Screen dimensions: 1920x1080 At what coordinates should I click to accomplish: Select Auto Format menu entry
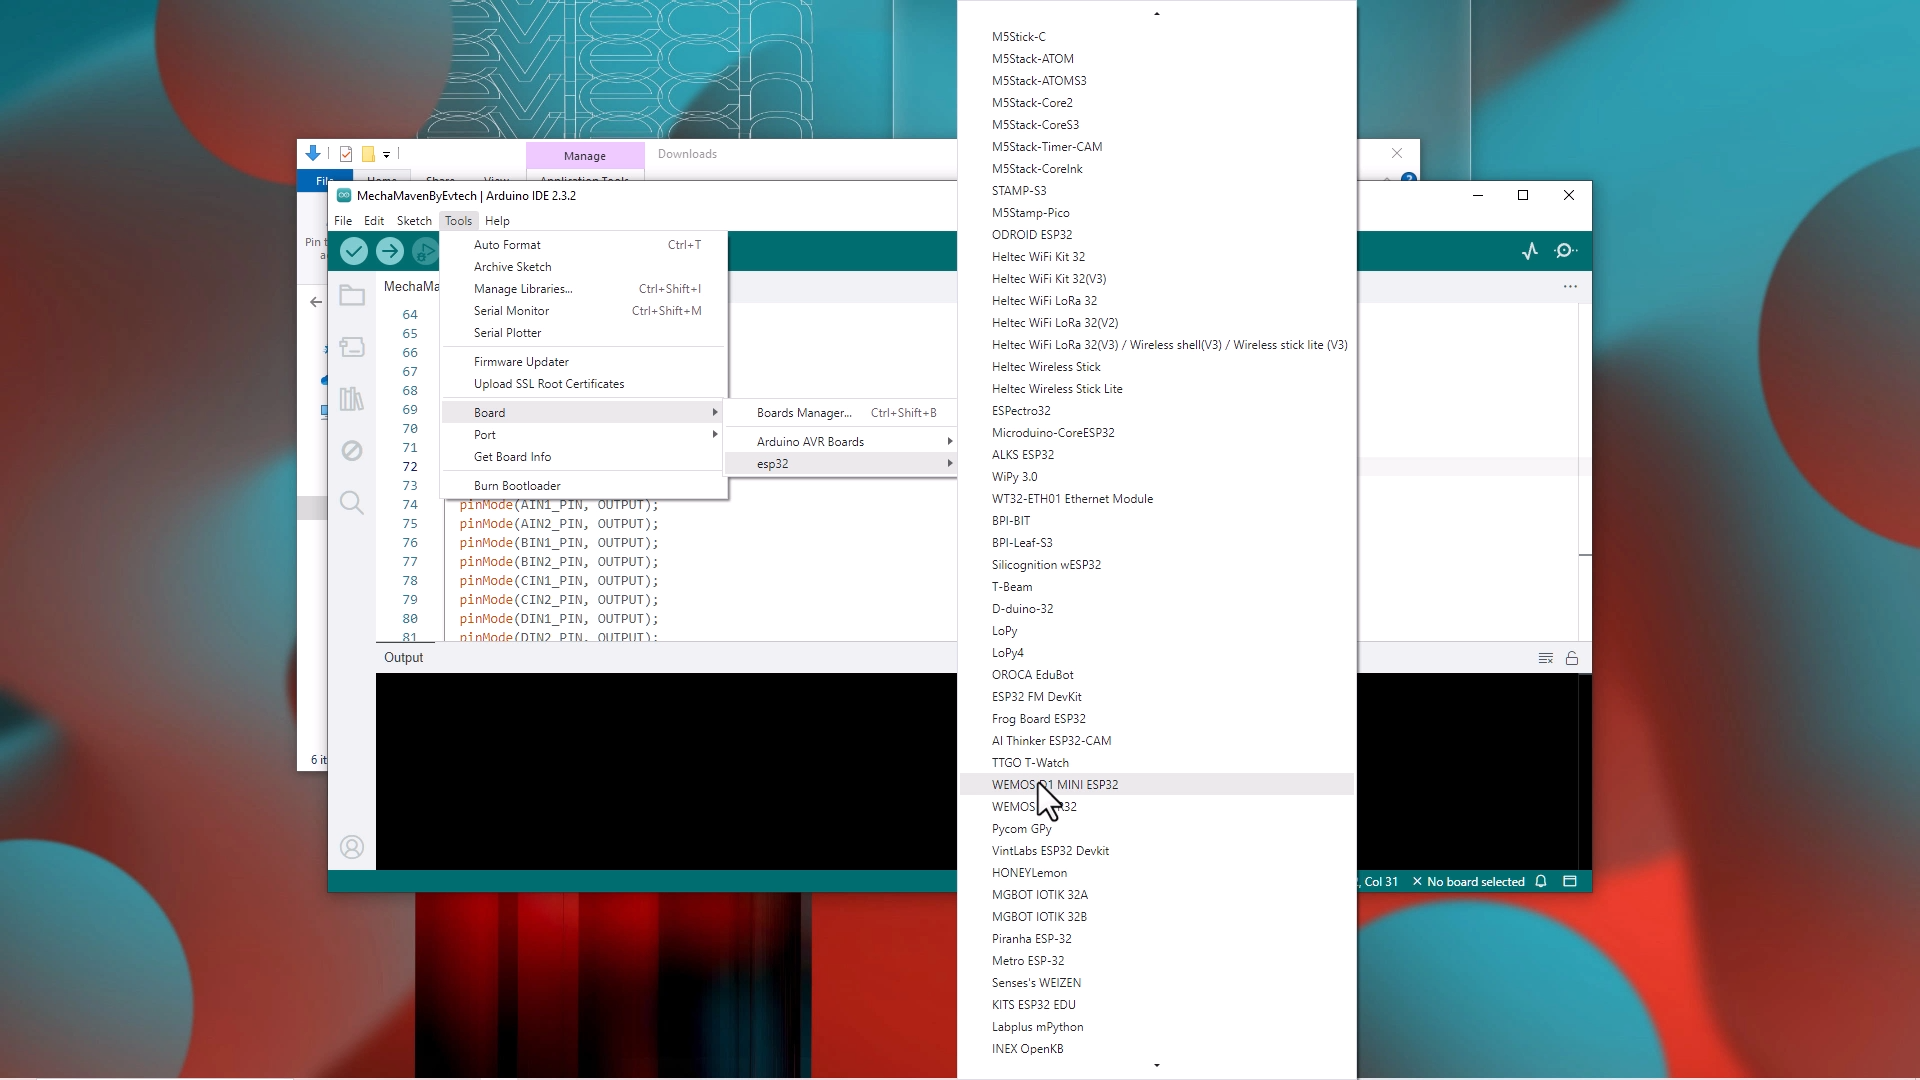click(584, 244)
